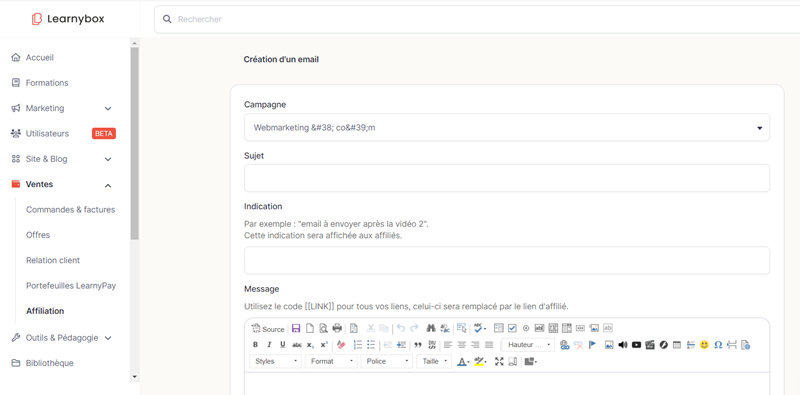The width and height of the screenshot is (800, 395).
Task: Open the yellow background highlight color picker
Action: click(x=480, y=361)
